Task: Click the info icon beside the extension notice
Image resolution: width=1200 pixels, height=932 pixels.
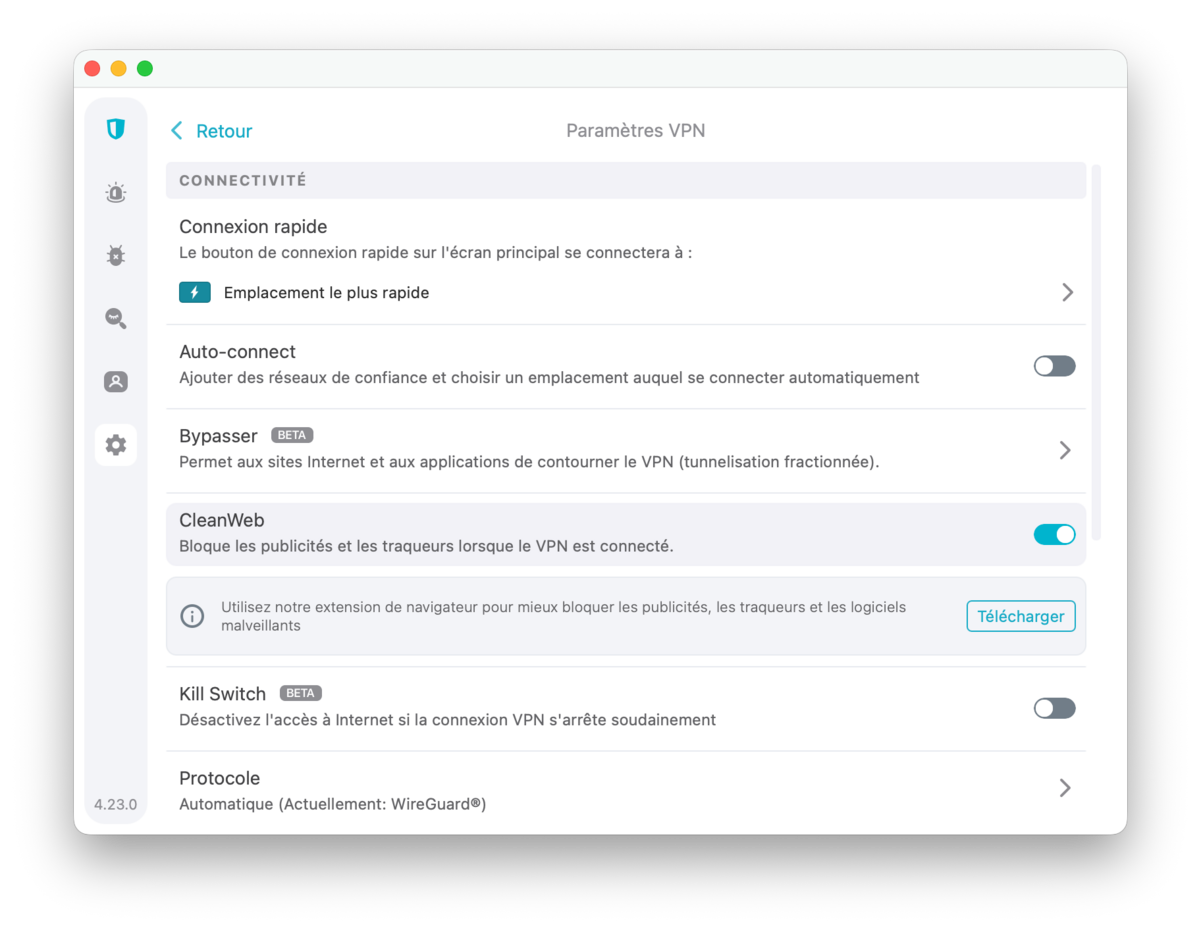Action: [x=192, y=616]
